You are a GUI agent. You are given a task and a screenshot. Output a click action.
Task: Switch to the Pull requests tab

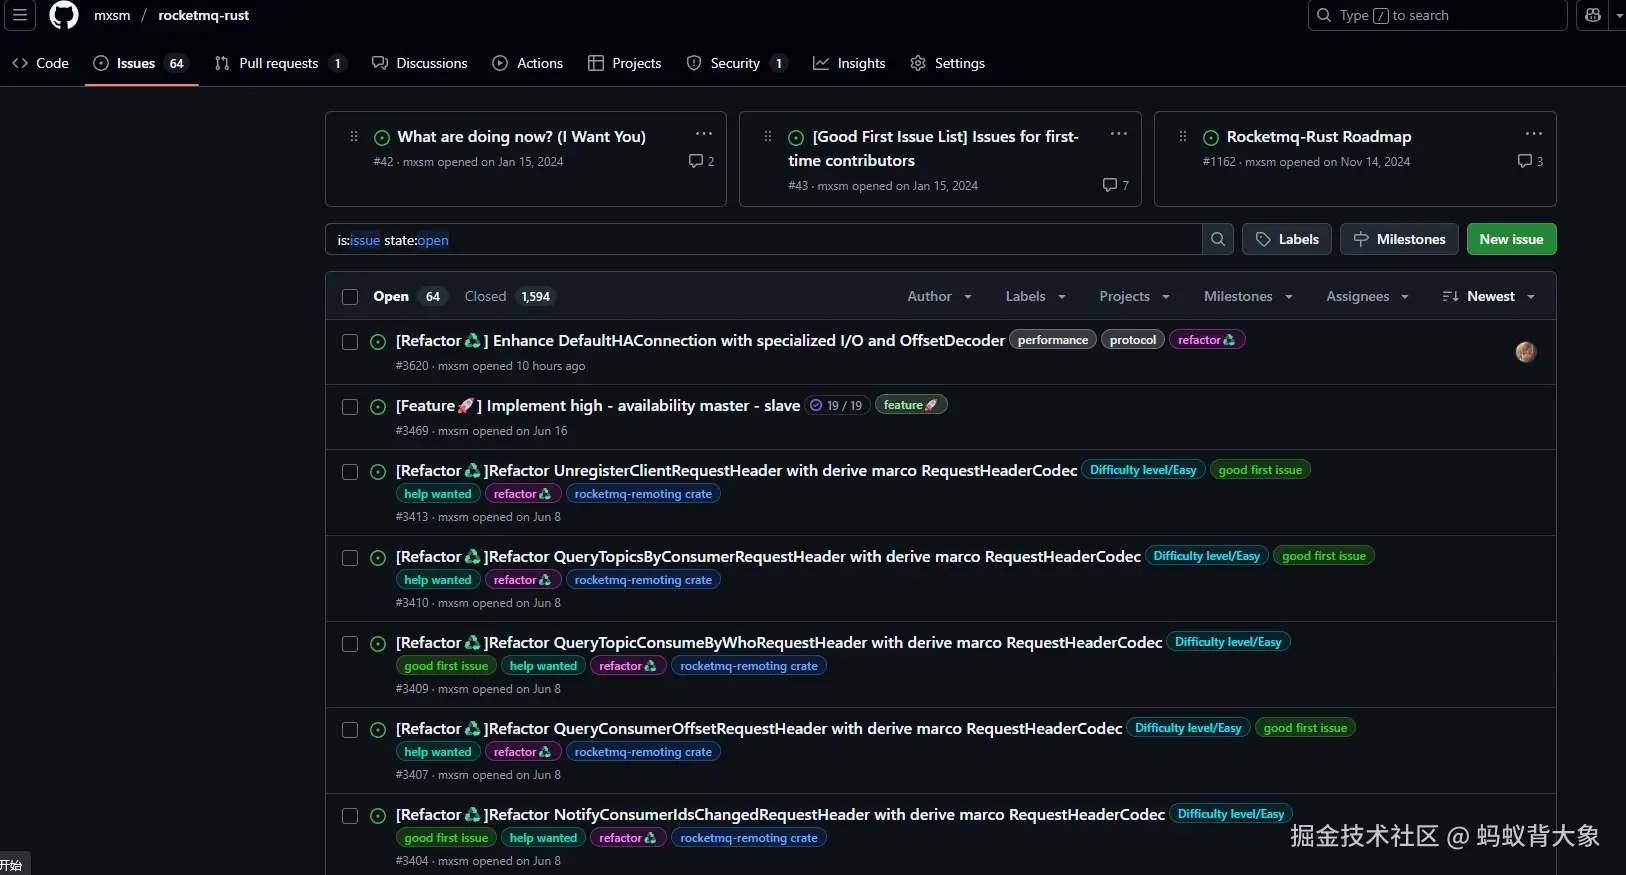coord(280,63)
